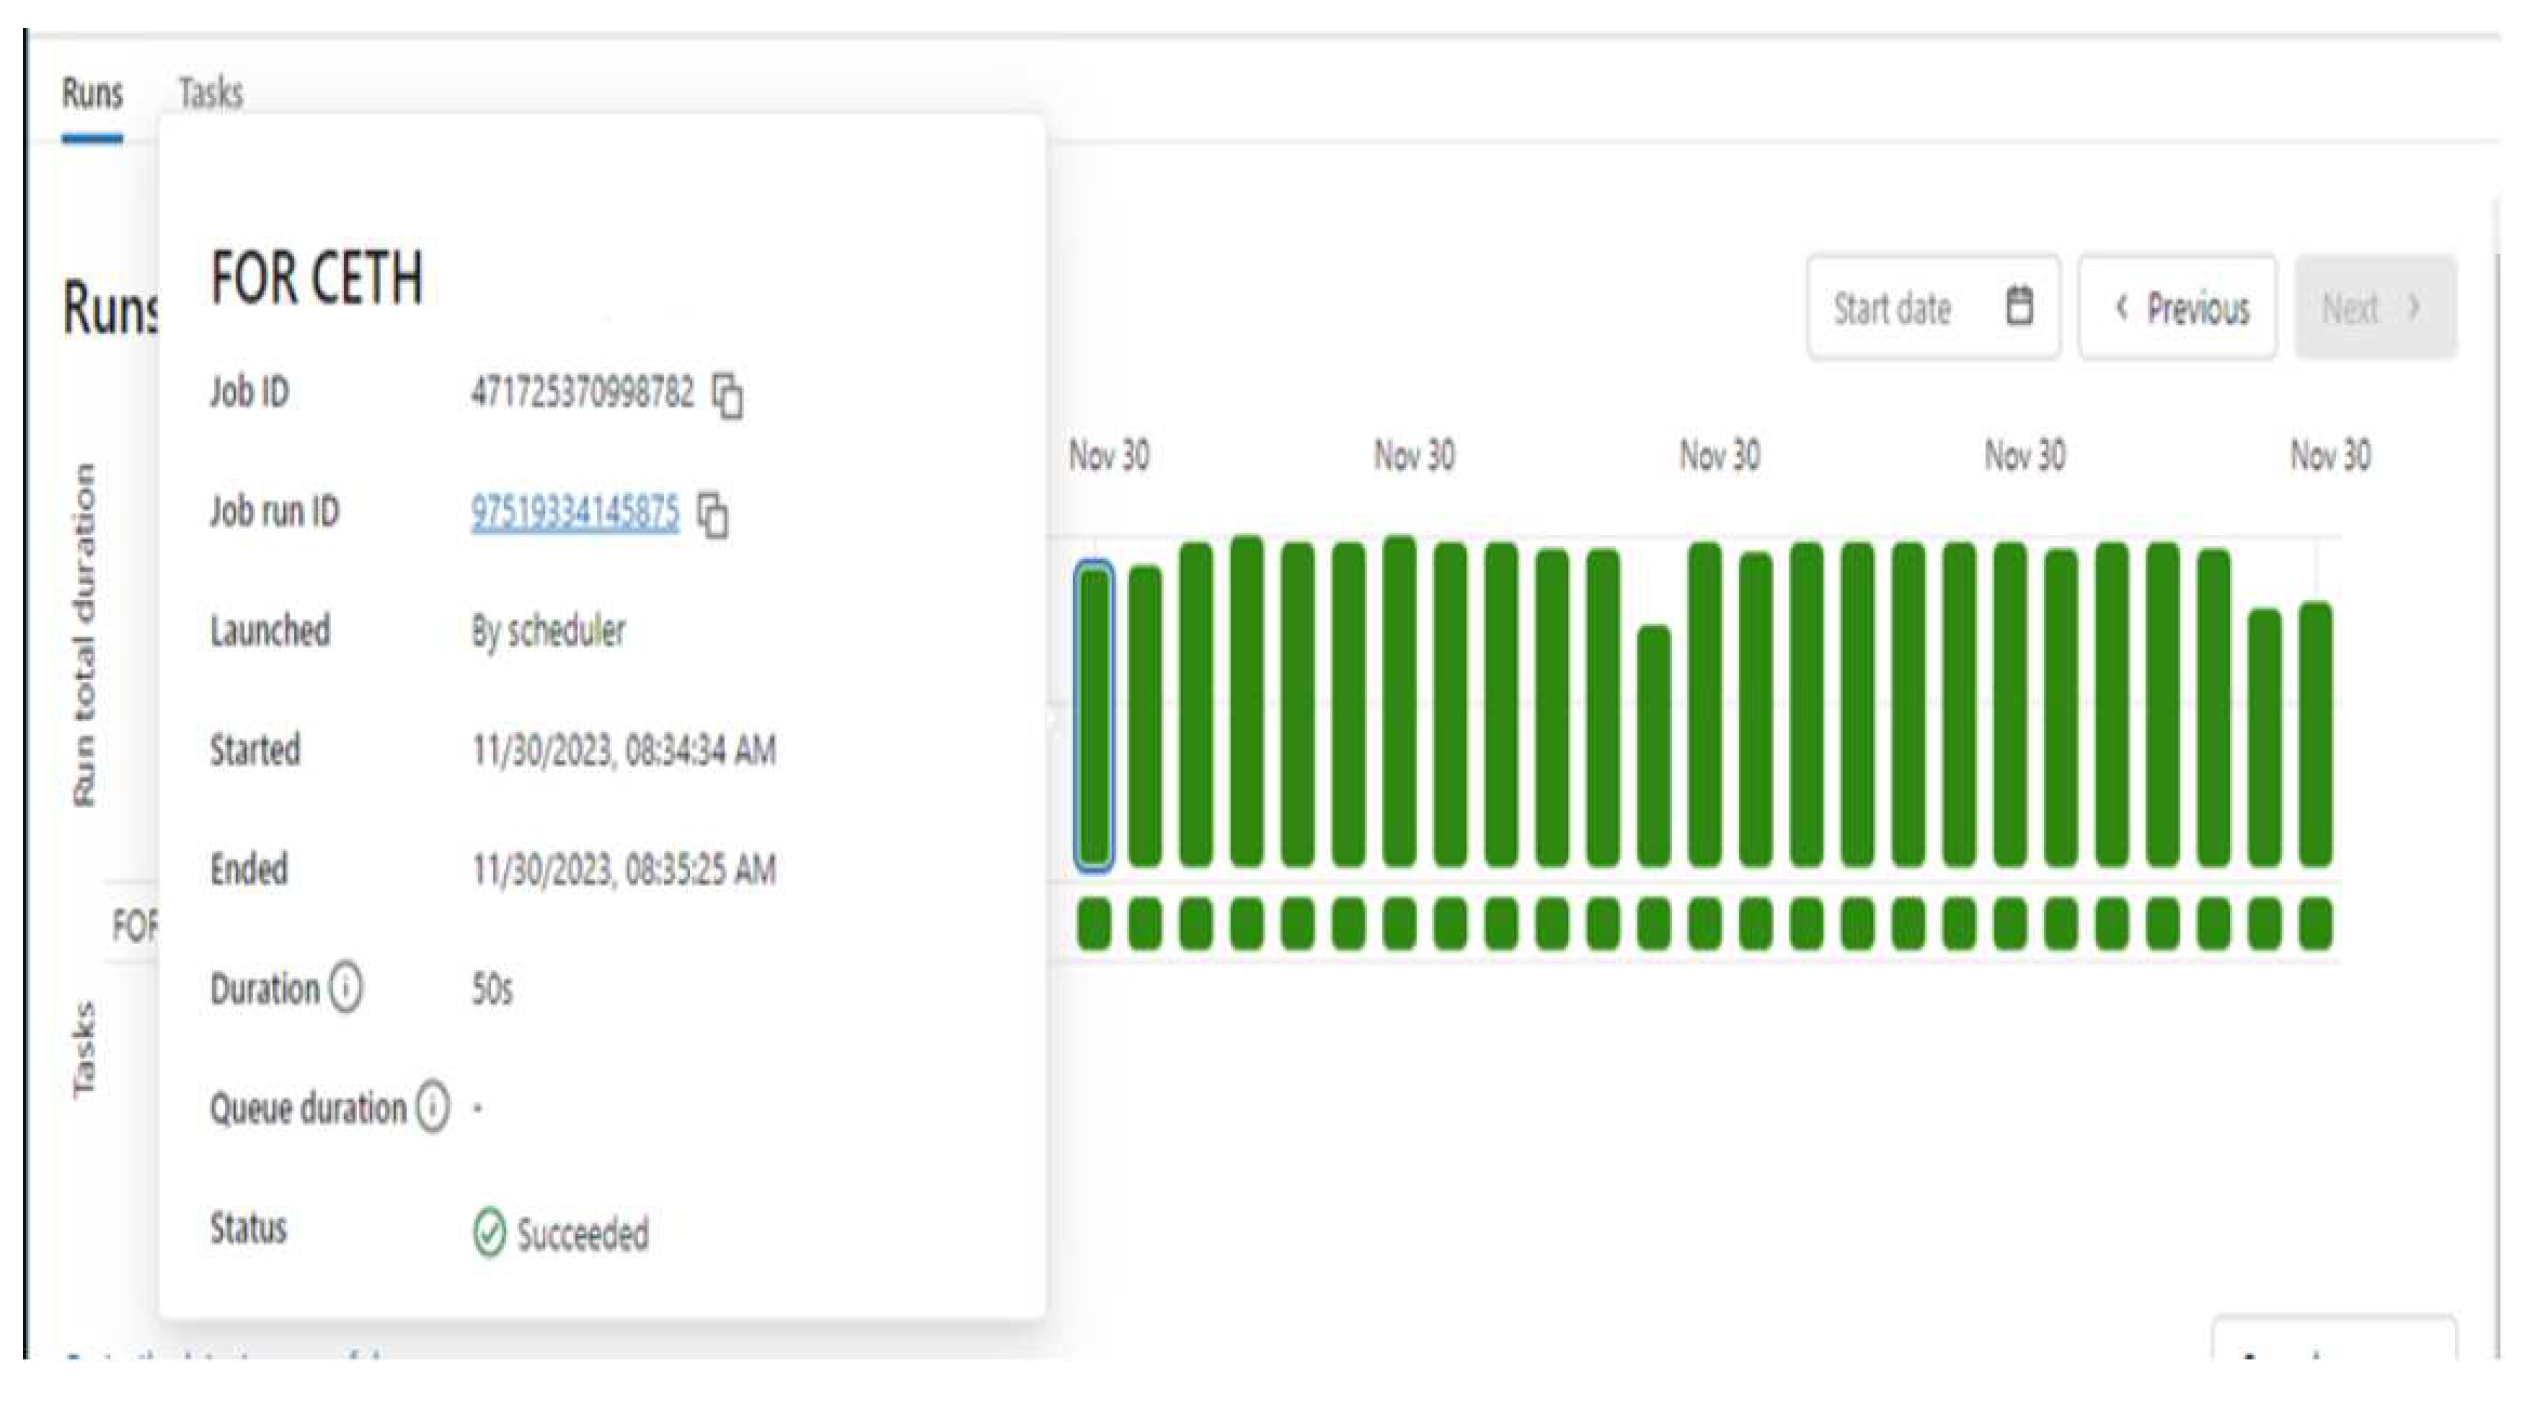Click the second green task status square

point(1145,923)
